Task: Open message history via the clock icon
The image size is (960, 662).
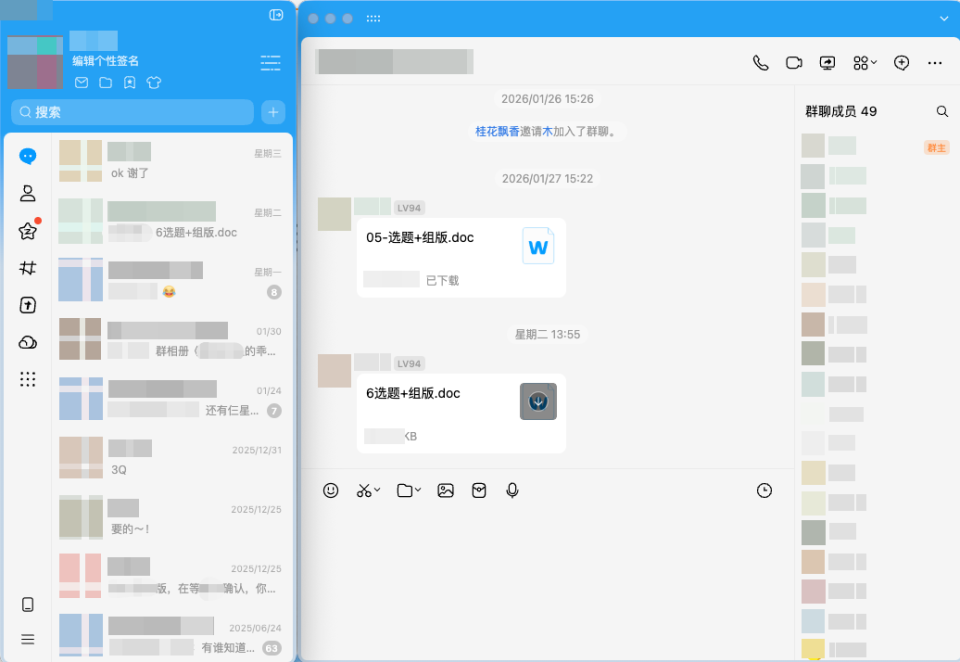Action: [764, 490]
